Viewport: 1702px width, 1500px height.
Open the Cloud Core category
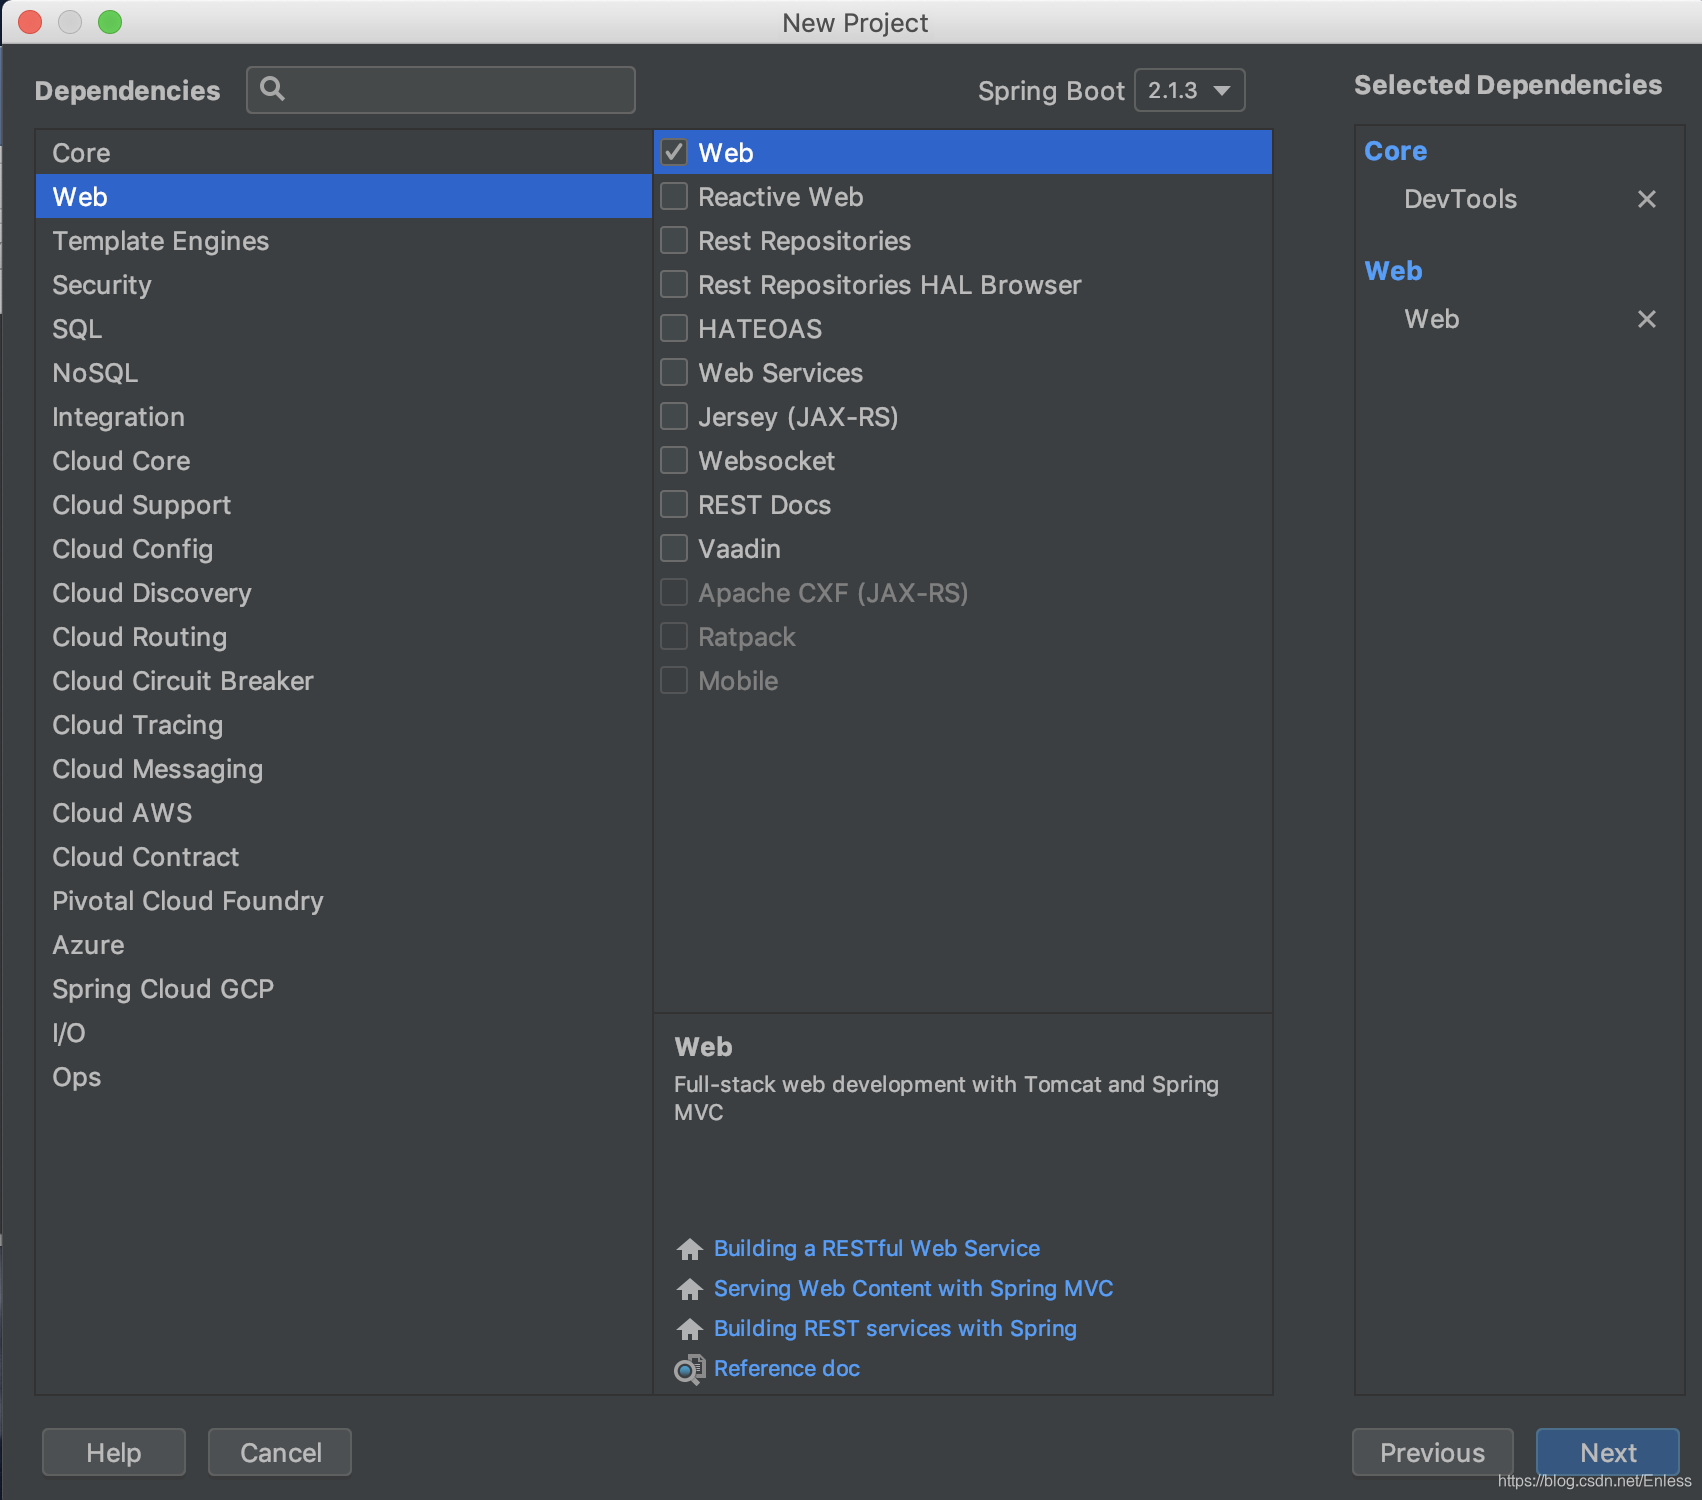tap(344, 461)
